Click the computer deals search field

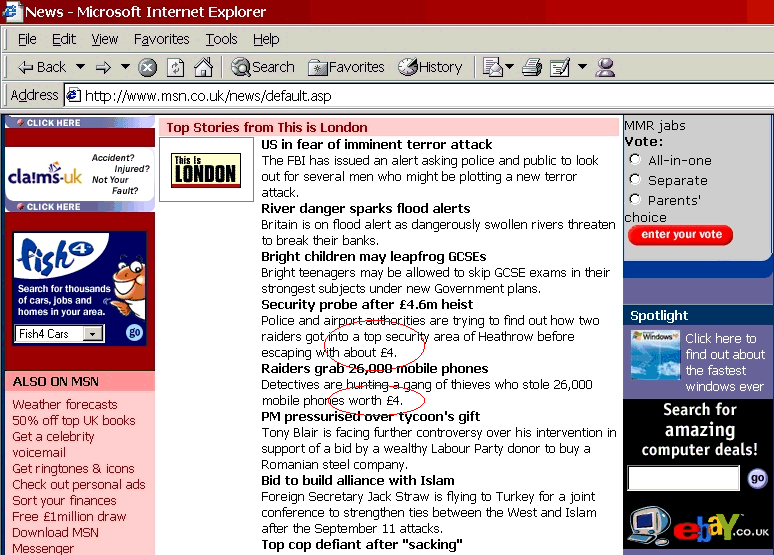(x=684, y=477)
